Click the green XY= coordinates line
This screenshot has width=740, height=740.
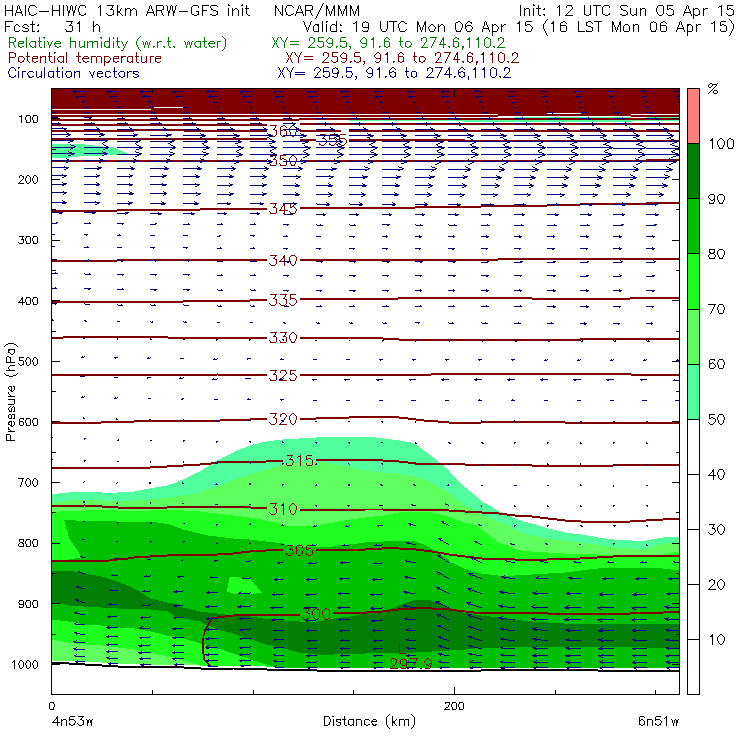coord(388,43)
